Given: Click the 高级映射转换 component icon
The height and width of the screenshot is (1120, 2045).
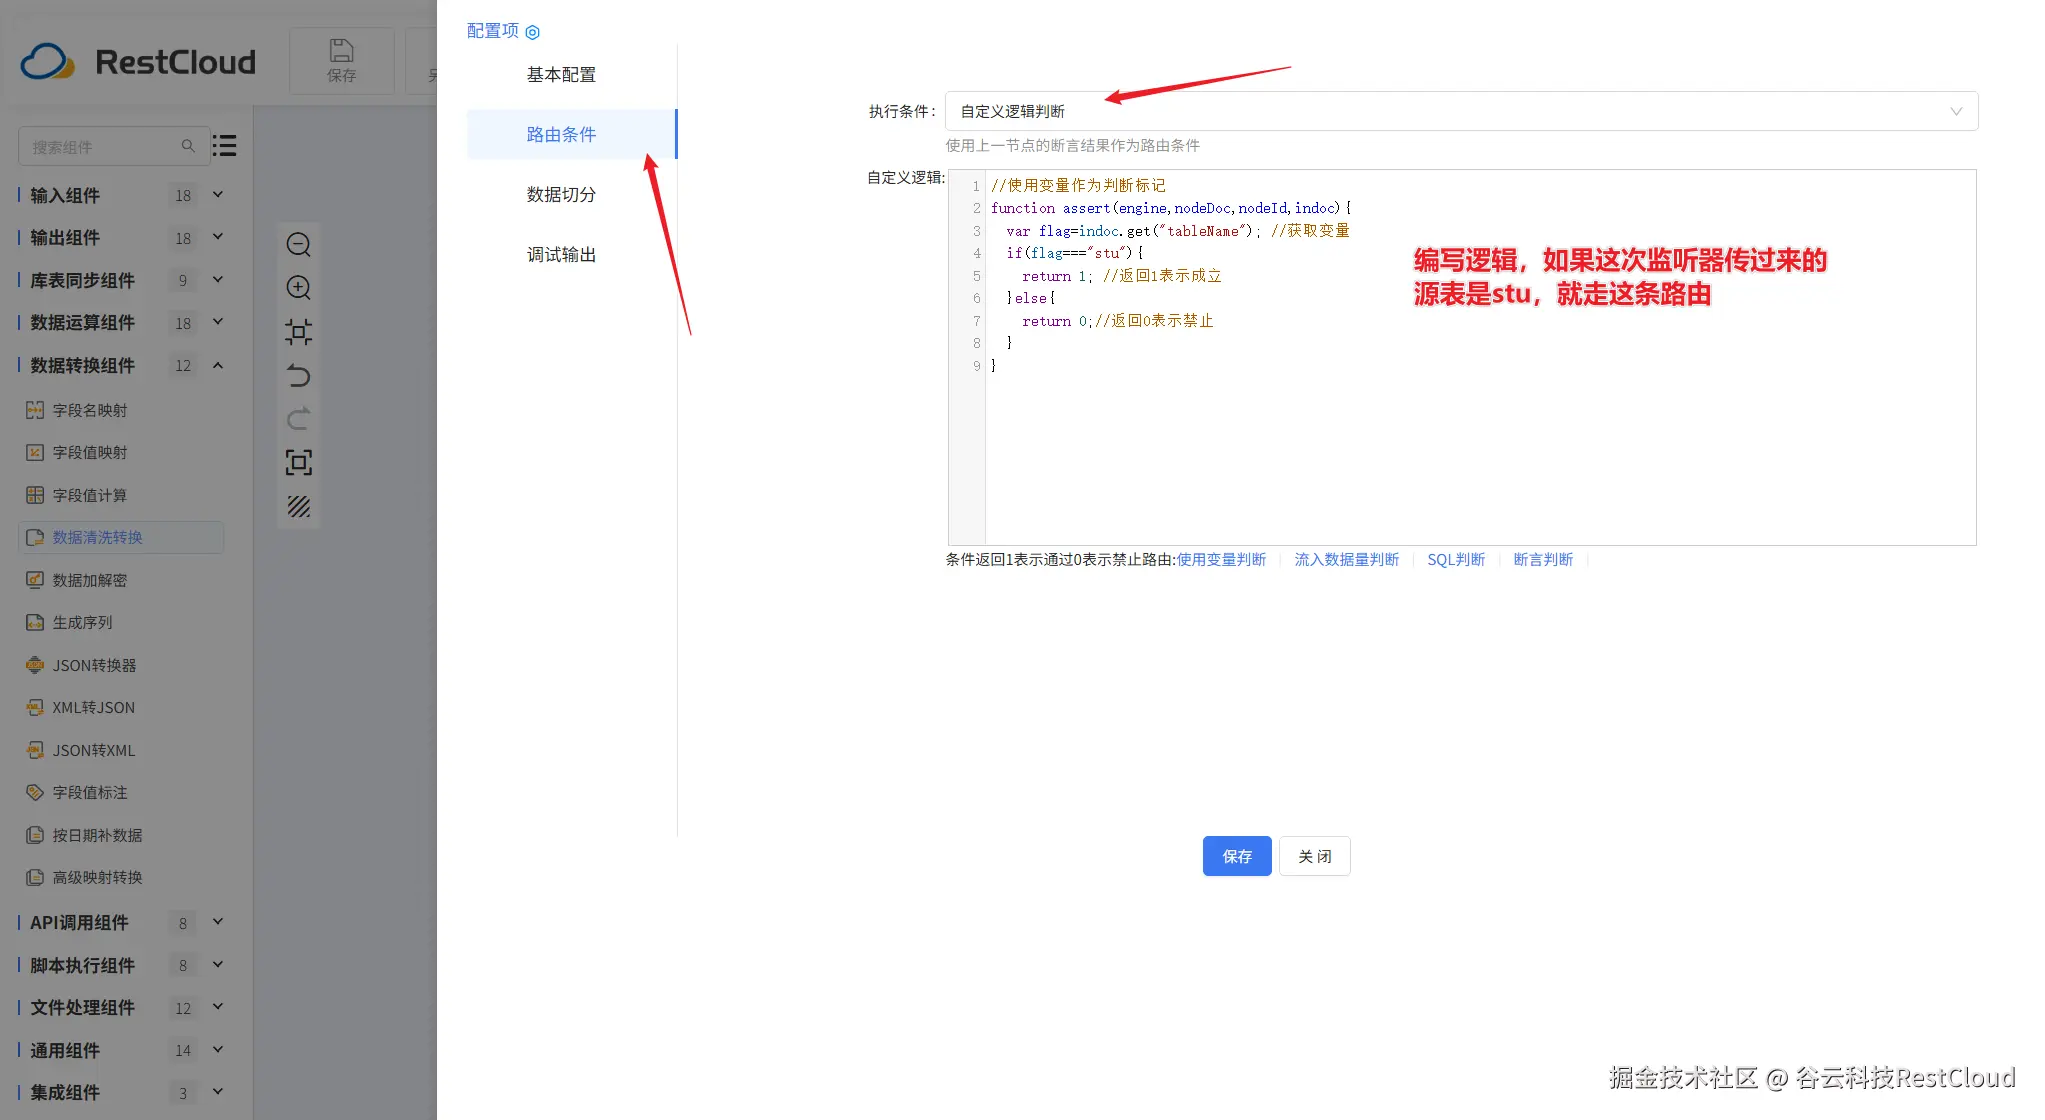Looking at the screenshot, I should click(x=35, y=877).
